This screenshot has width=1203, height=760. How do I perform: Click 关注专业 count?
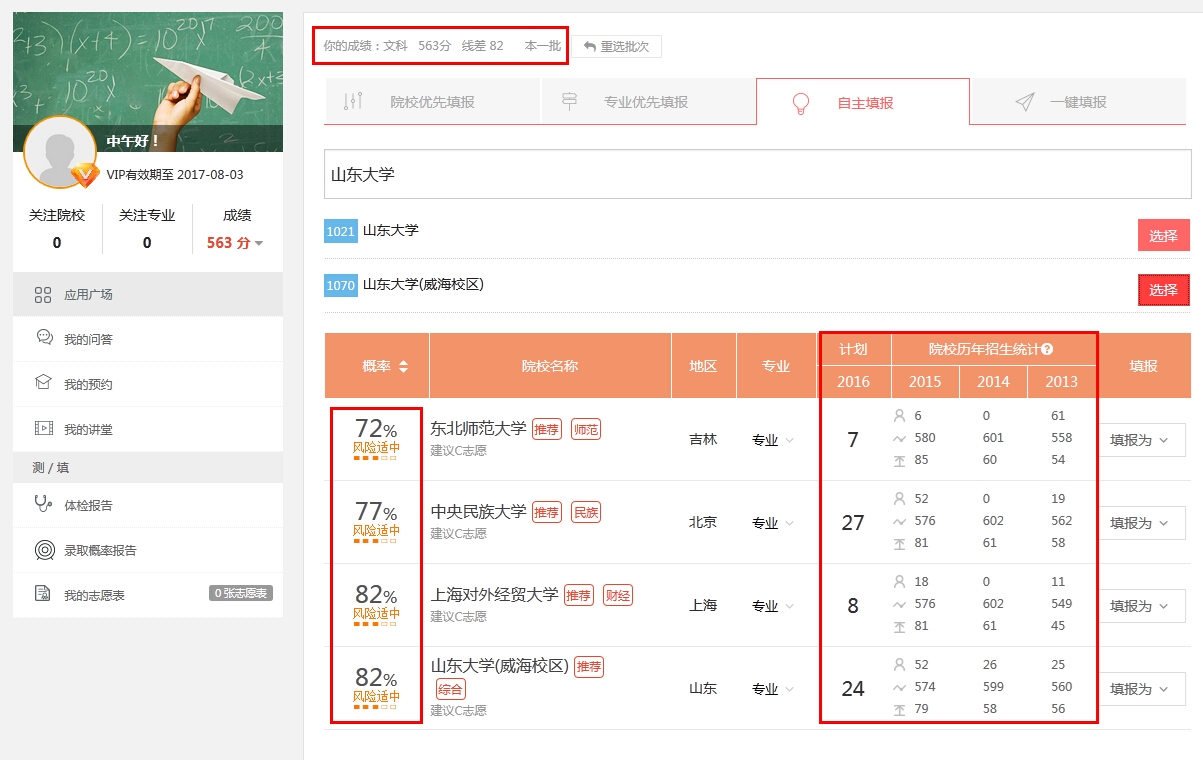147,243
